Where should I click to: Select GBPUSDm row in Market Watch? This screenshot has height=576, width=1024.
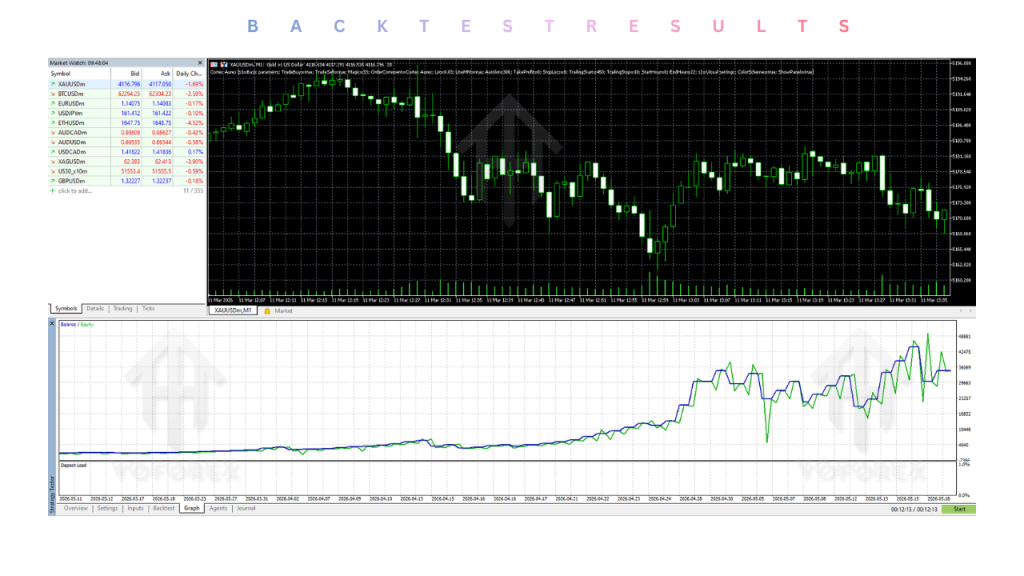[126, 181]
